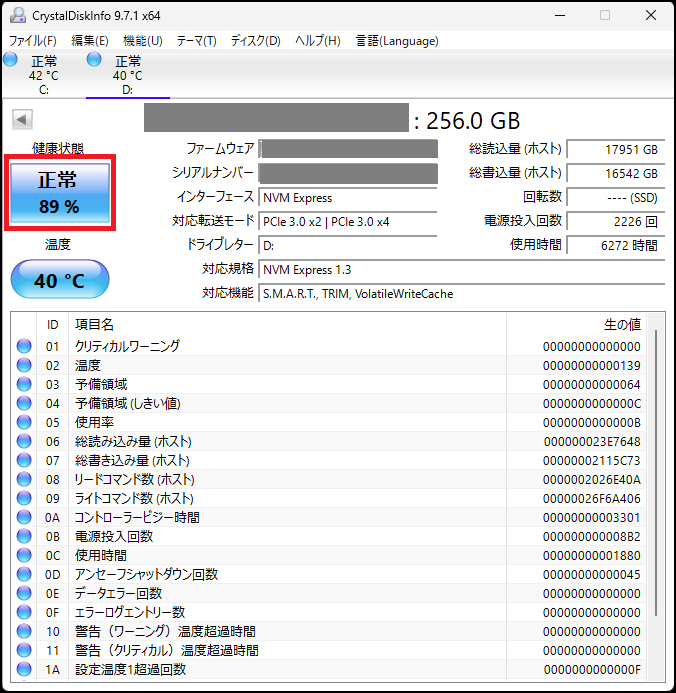The height and width of the screenshot is (693, 676).
Task: Click raw value 0000000003301
Action: (x=592, y=518)
